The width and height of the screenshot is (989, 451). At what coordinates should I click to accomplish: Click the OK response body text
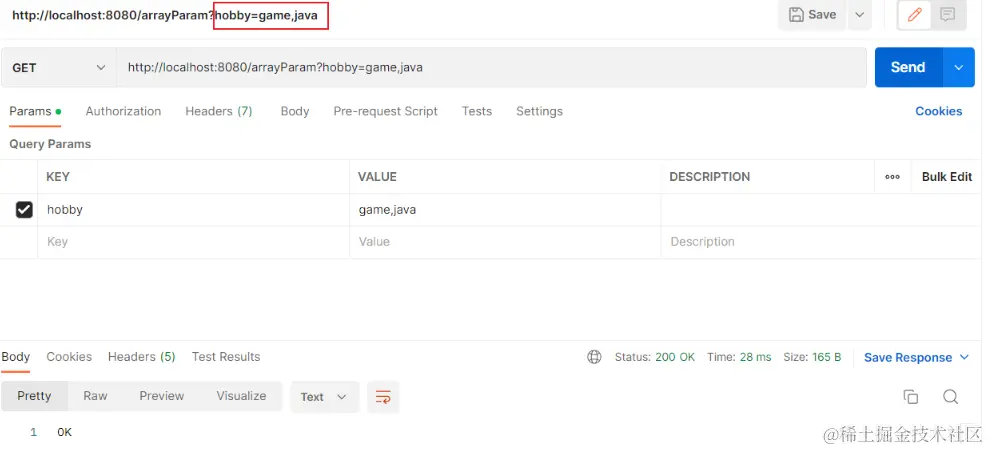point(64,433)
